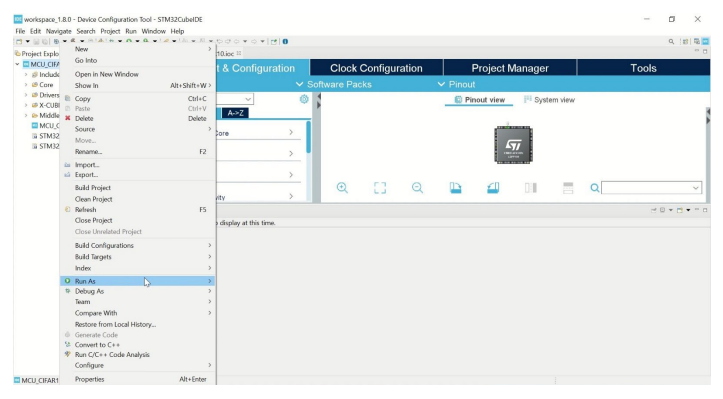Open the categories settings gear
Screen dimensions: 723x399
click(304, 99)
